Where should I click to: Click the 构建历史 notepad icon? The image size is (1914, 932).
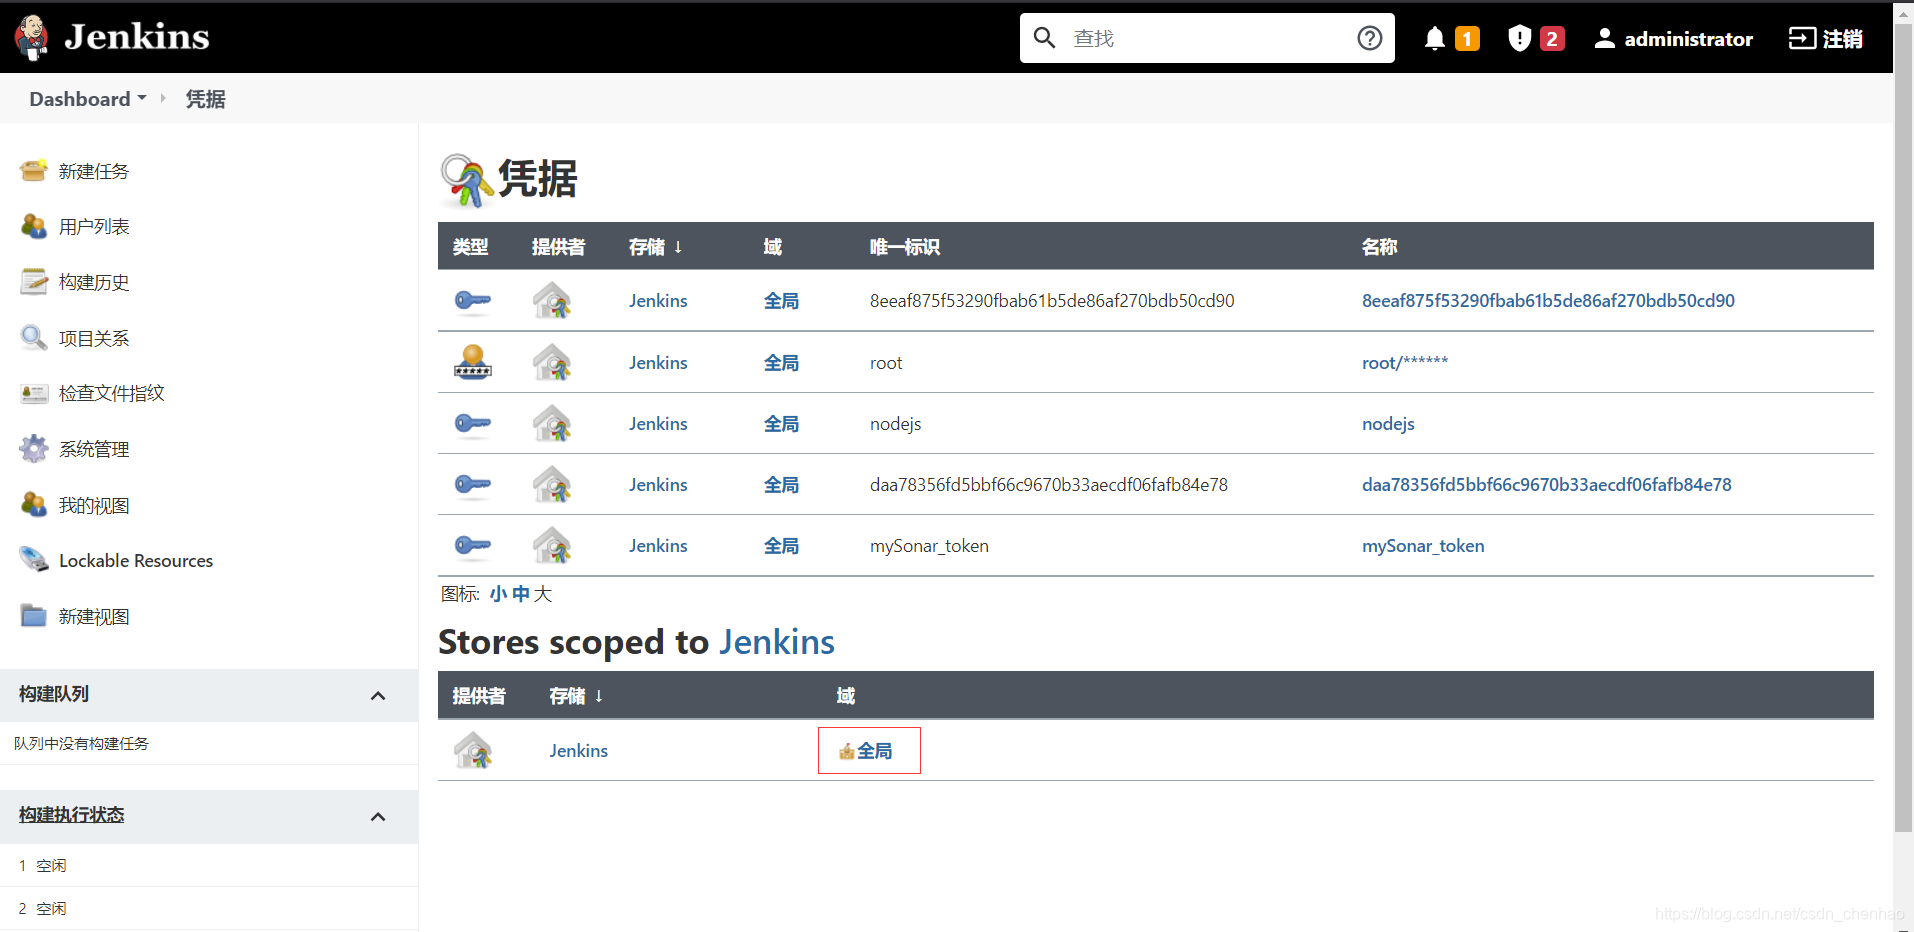click(x=34, y=282)
